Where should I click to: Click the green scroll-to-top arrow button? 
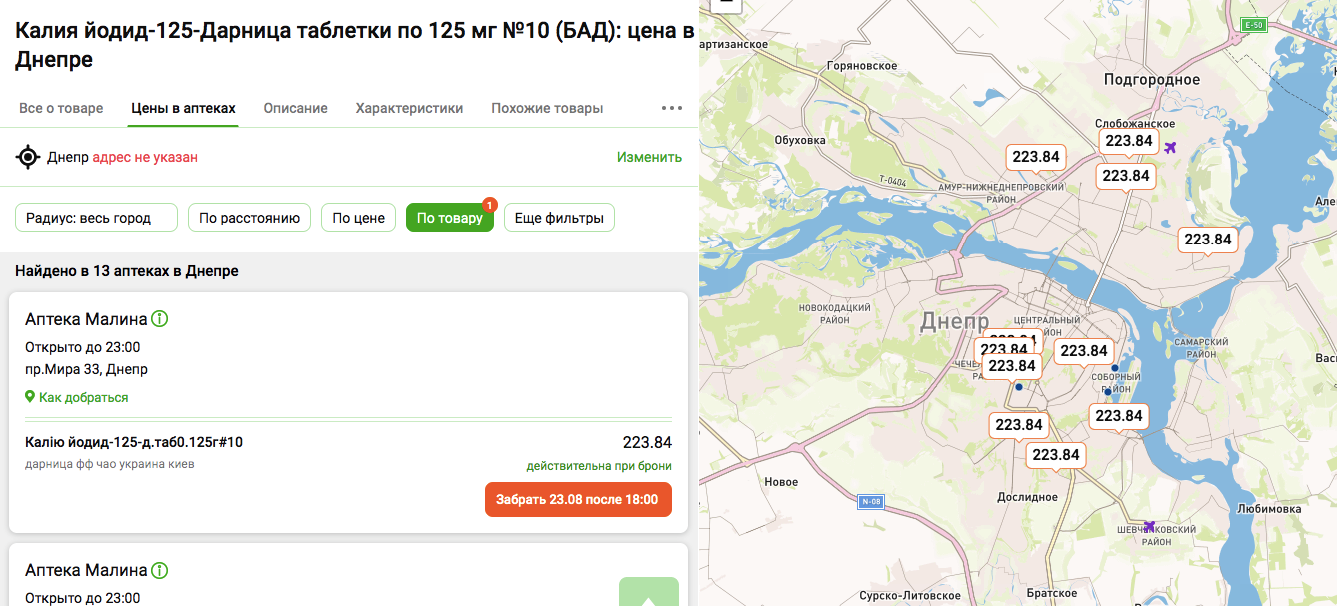click(648, 593)
